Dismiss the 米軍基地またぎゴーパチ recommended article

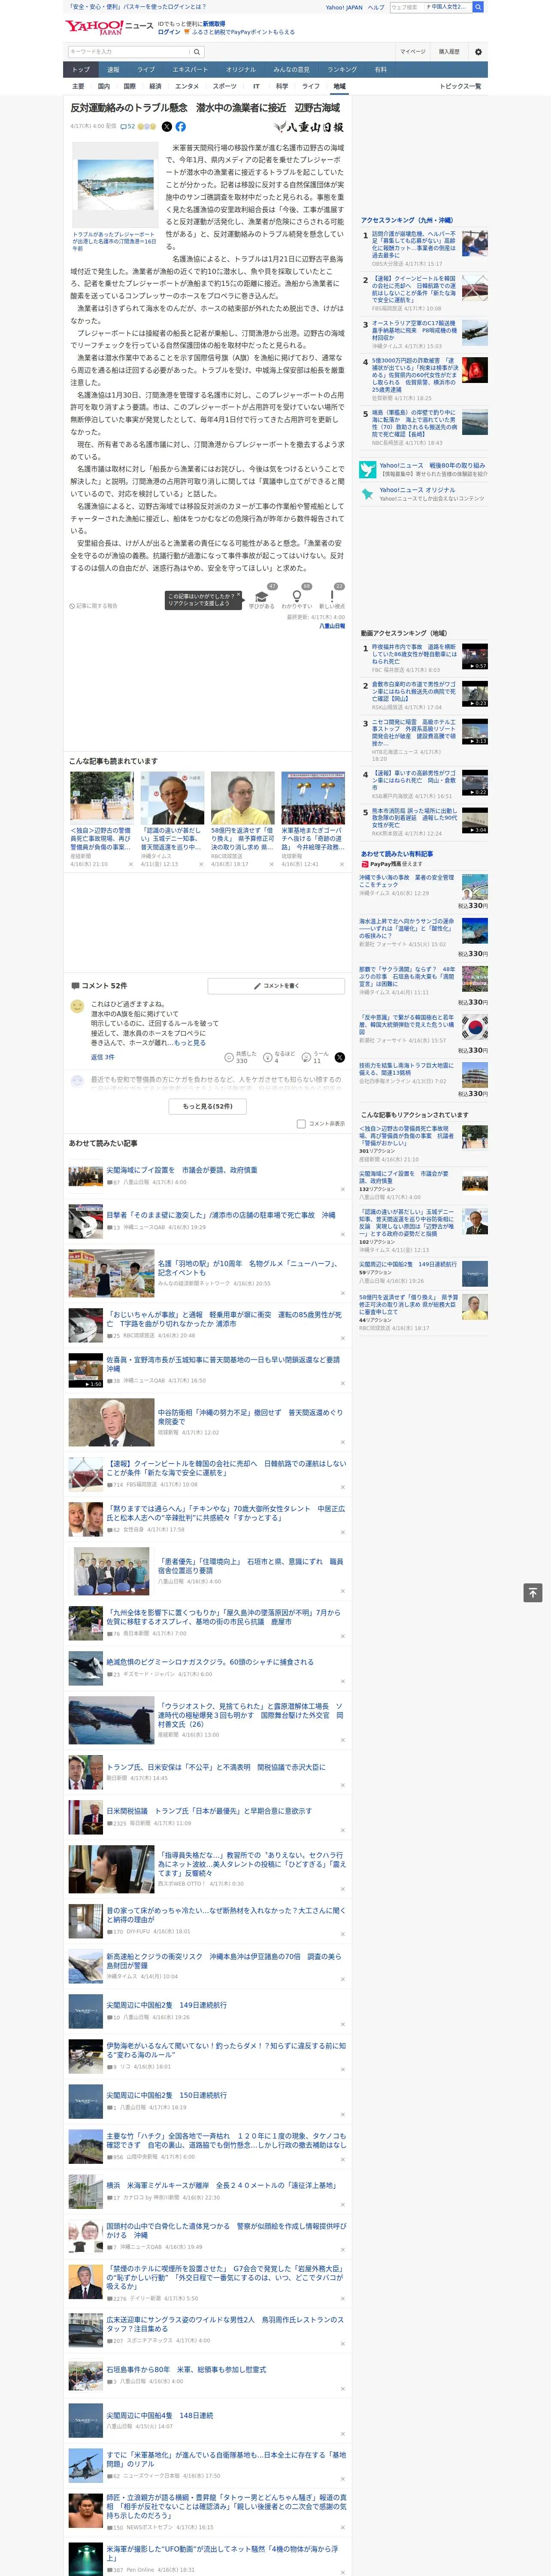[342, 864]
